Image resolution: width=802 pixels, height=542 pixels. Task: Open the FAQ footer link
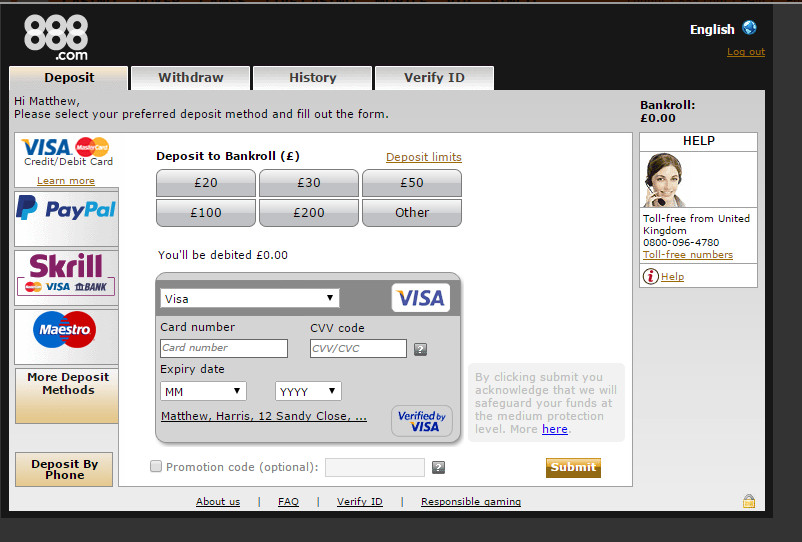point(288,502)
